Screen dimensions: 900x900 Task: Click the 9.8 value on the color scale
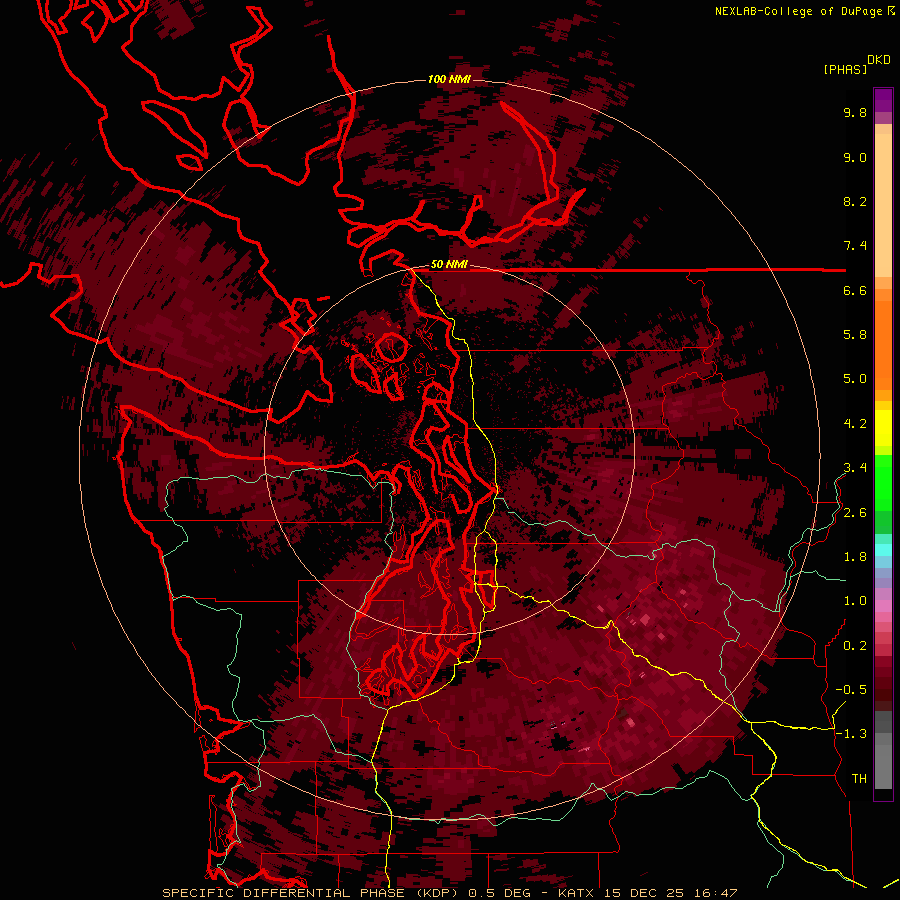855,112
